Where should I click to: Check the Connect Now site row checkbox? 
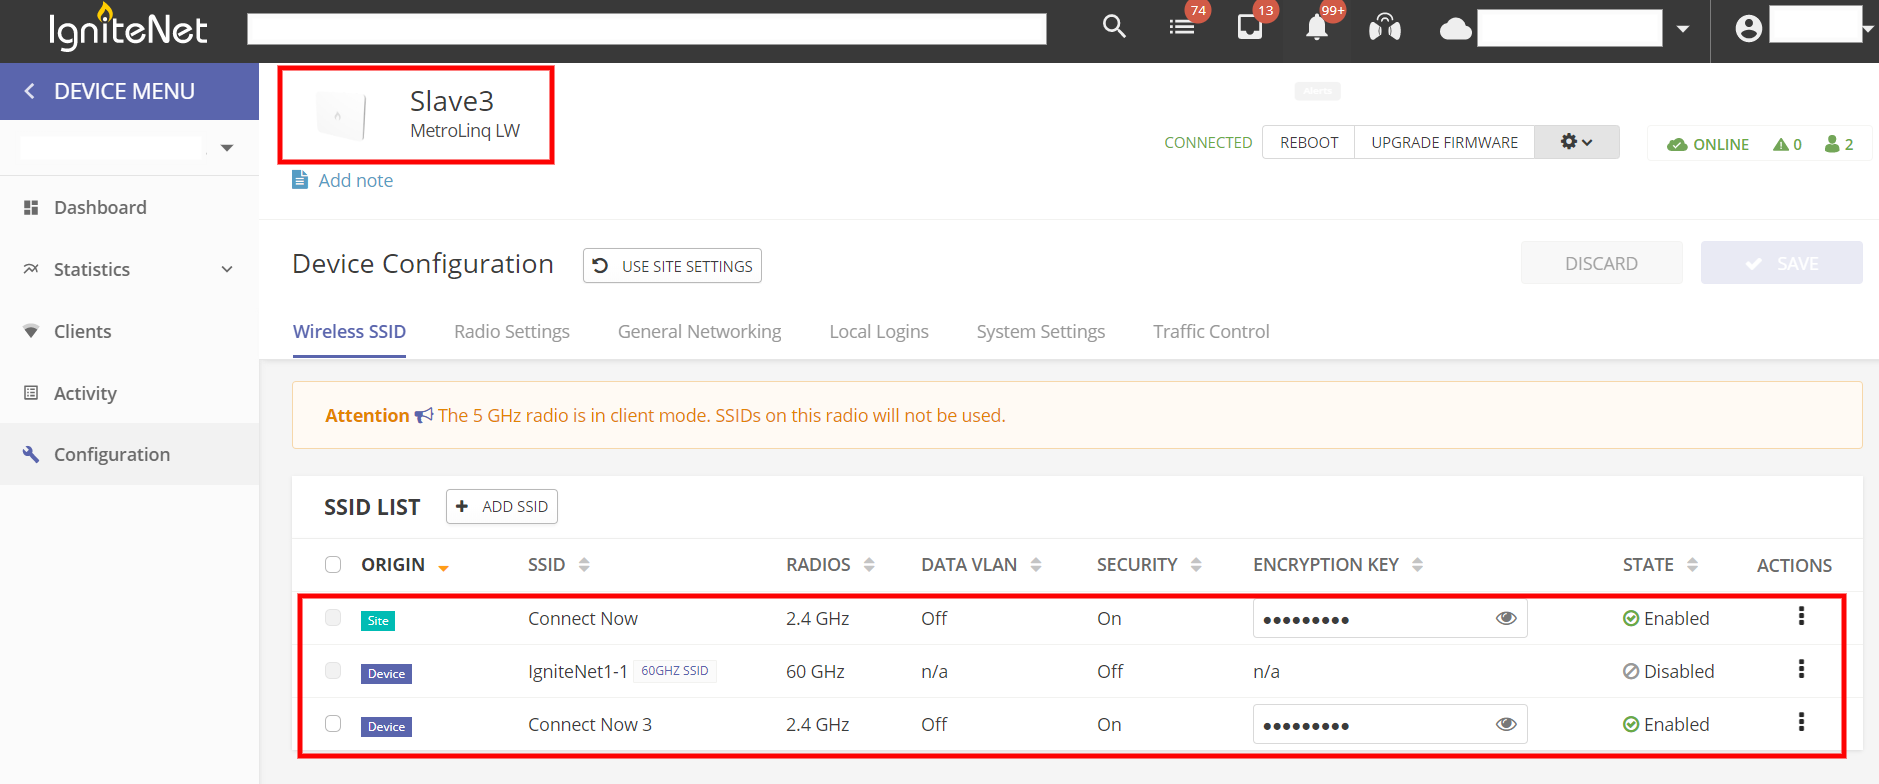(333, 617)
